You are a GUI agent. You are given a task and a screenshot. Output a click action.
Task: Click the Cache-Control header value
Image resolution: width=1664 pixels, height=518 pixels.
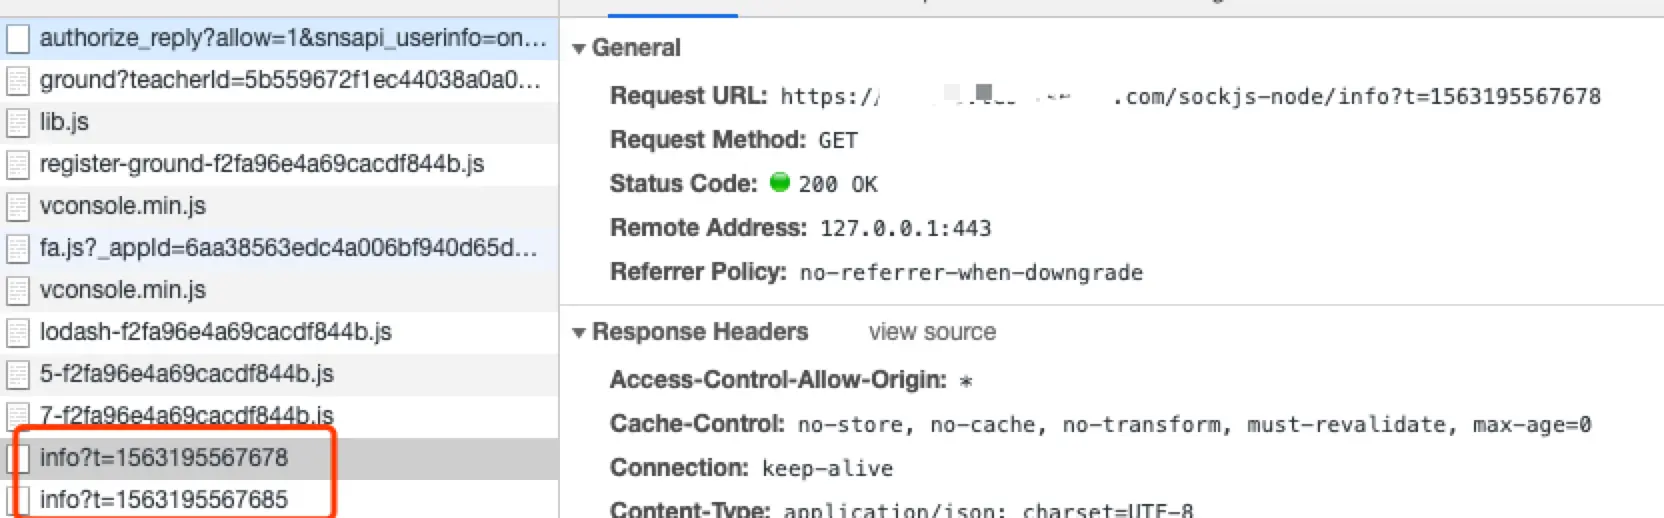click(1194, 425)
